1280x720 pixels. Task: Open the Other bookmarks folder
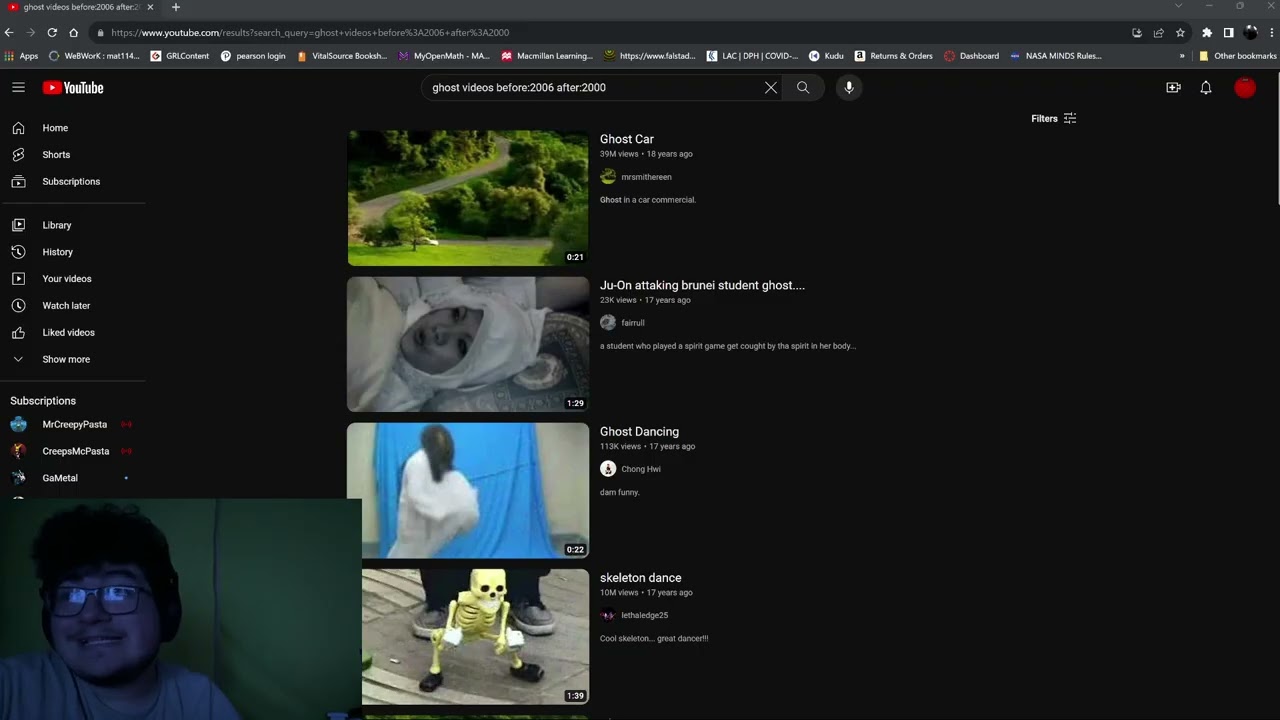pos(1237,56)
